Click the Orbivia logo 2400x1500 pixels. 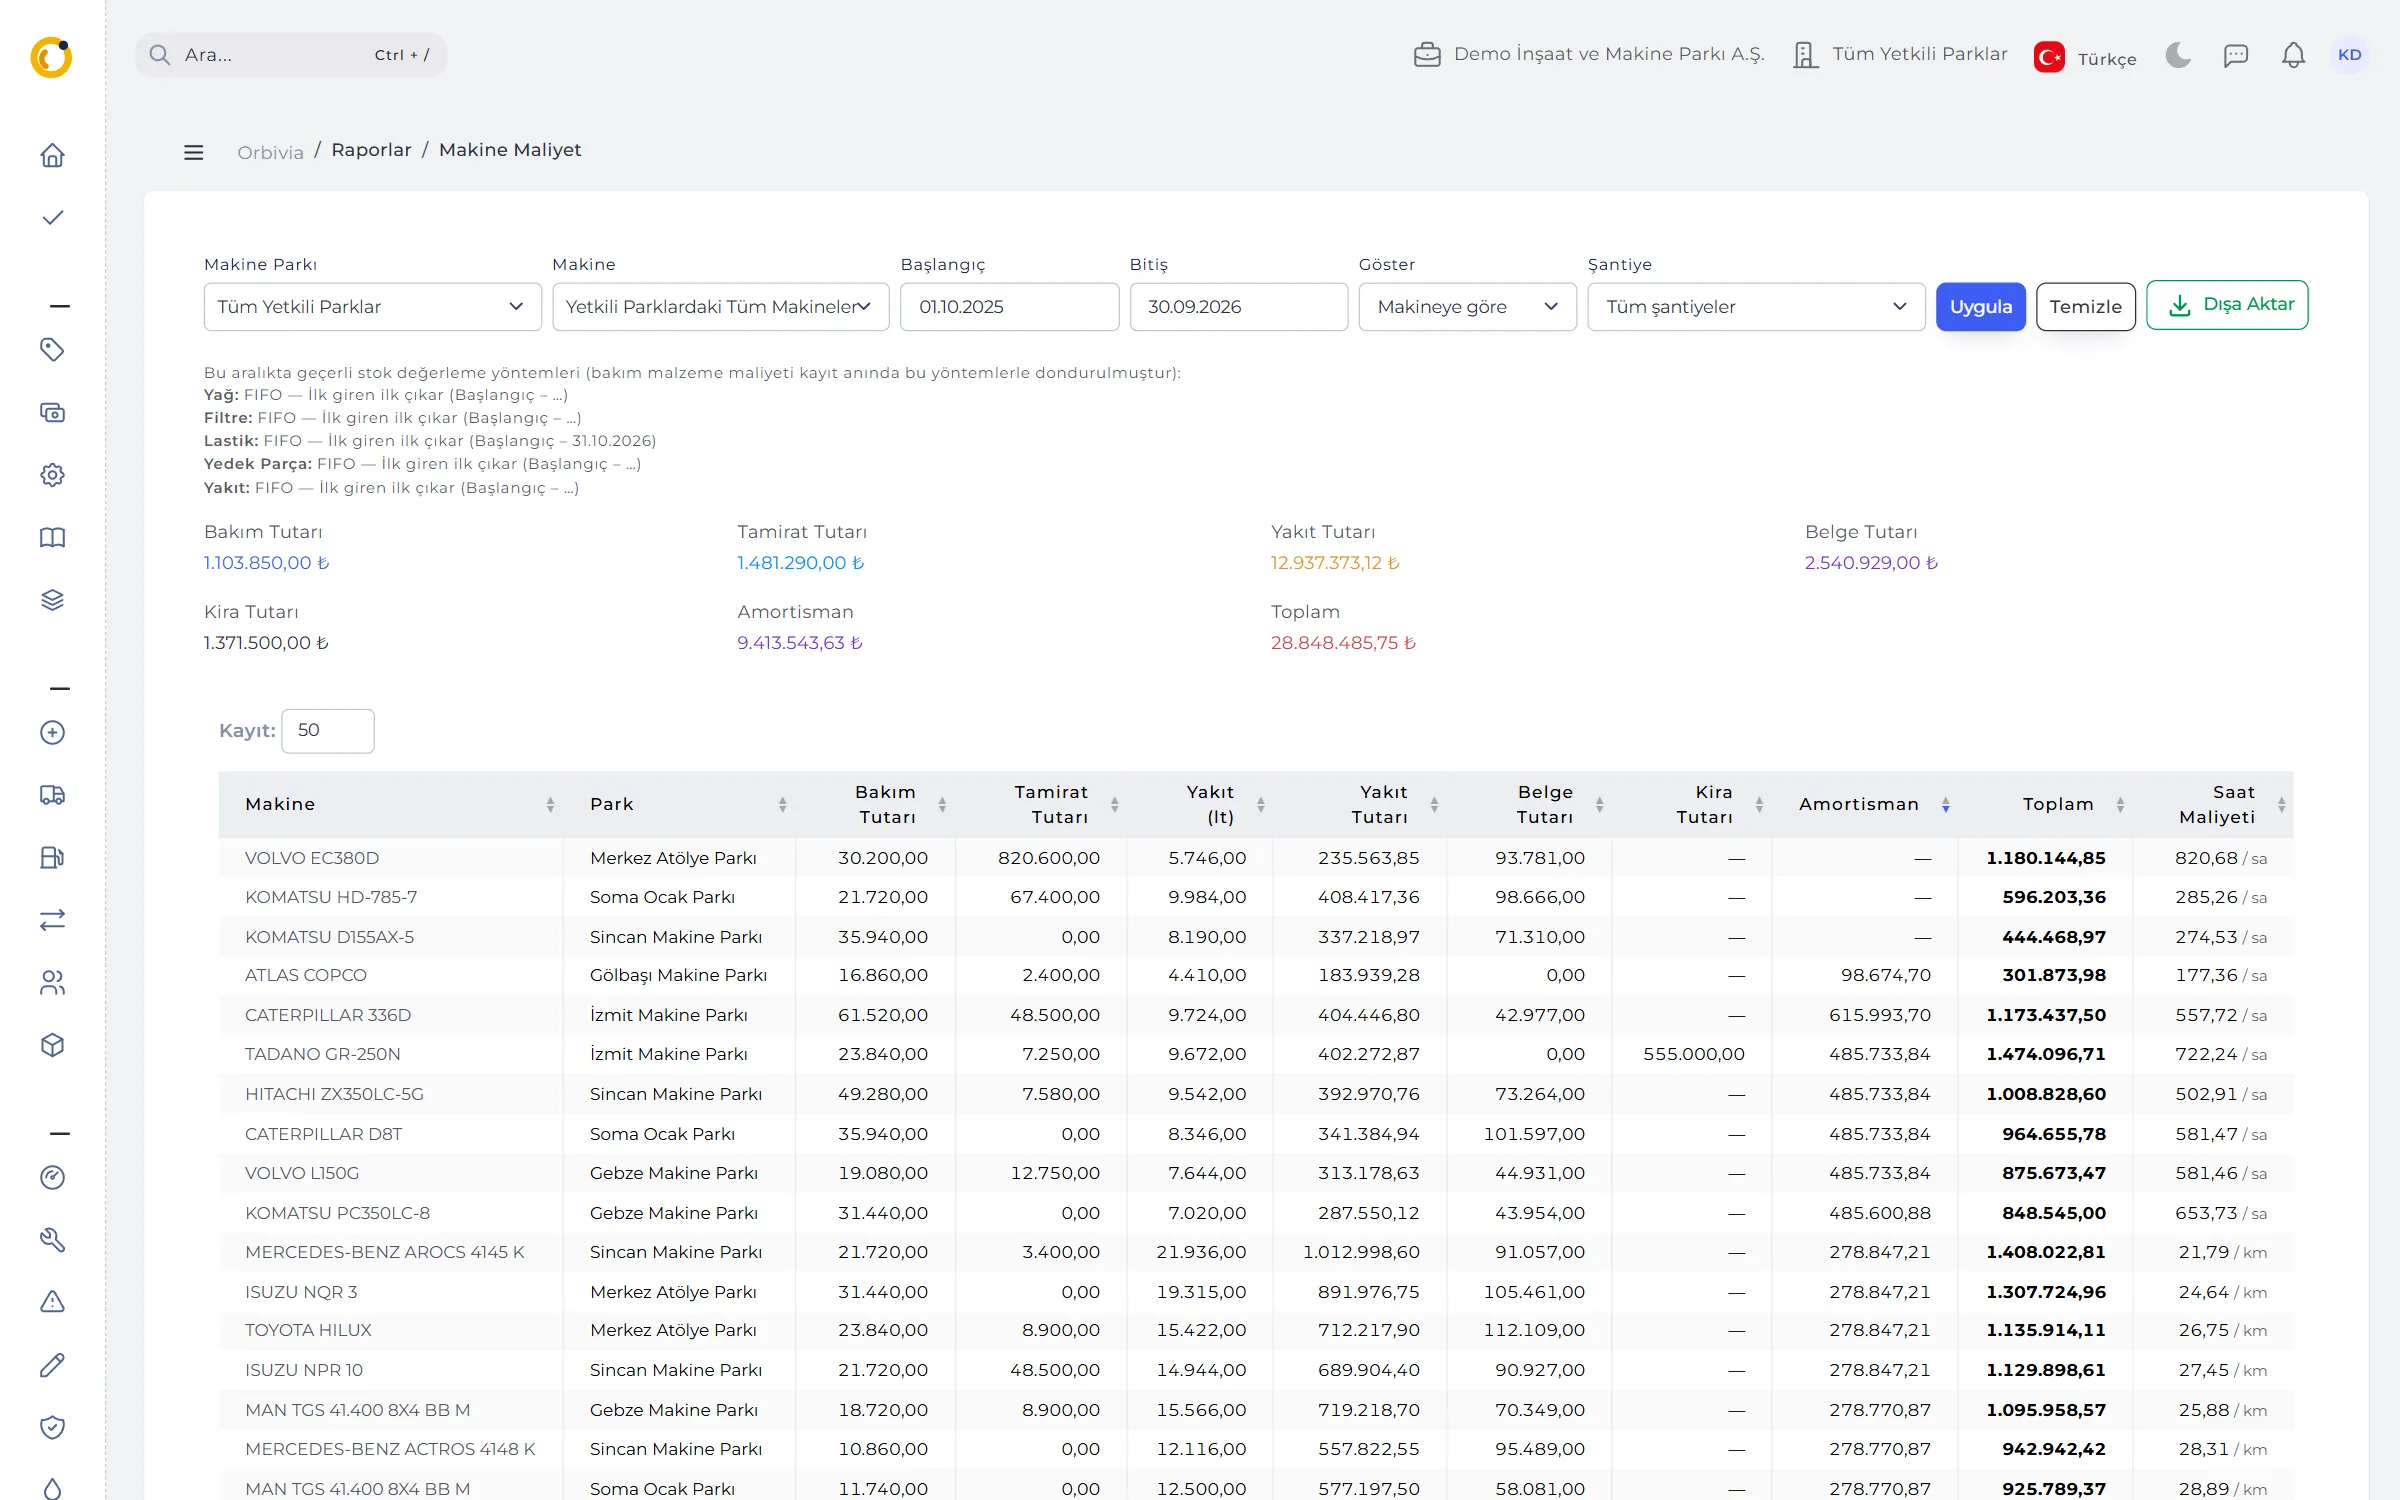pyautogui.click(x=51, y=57)
